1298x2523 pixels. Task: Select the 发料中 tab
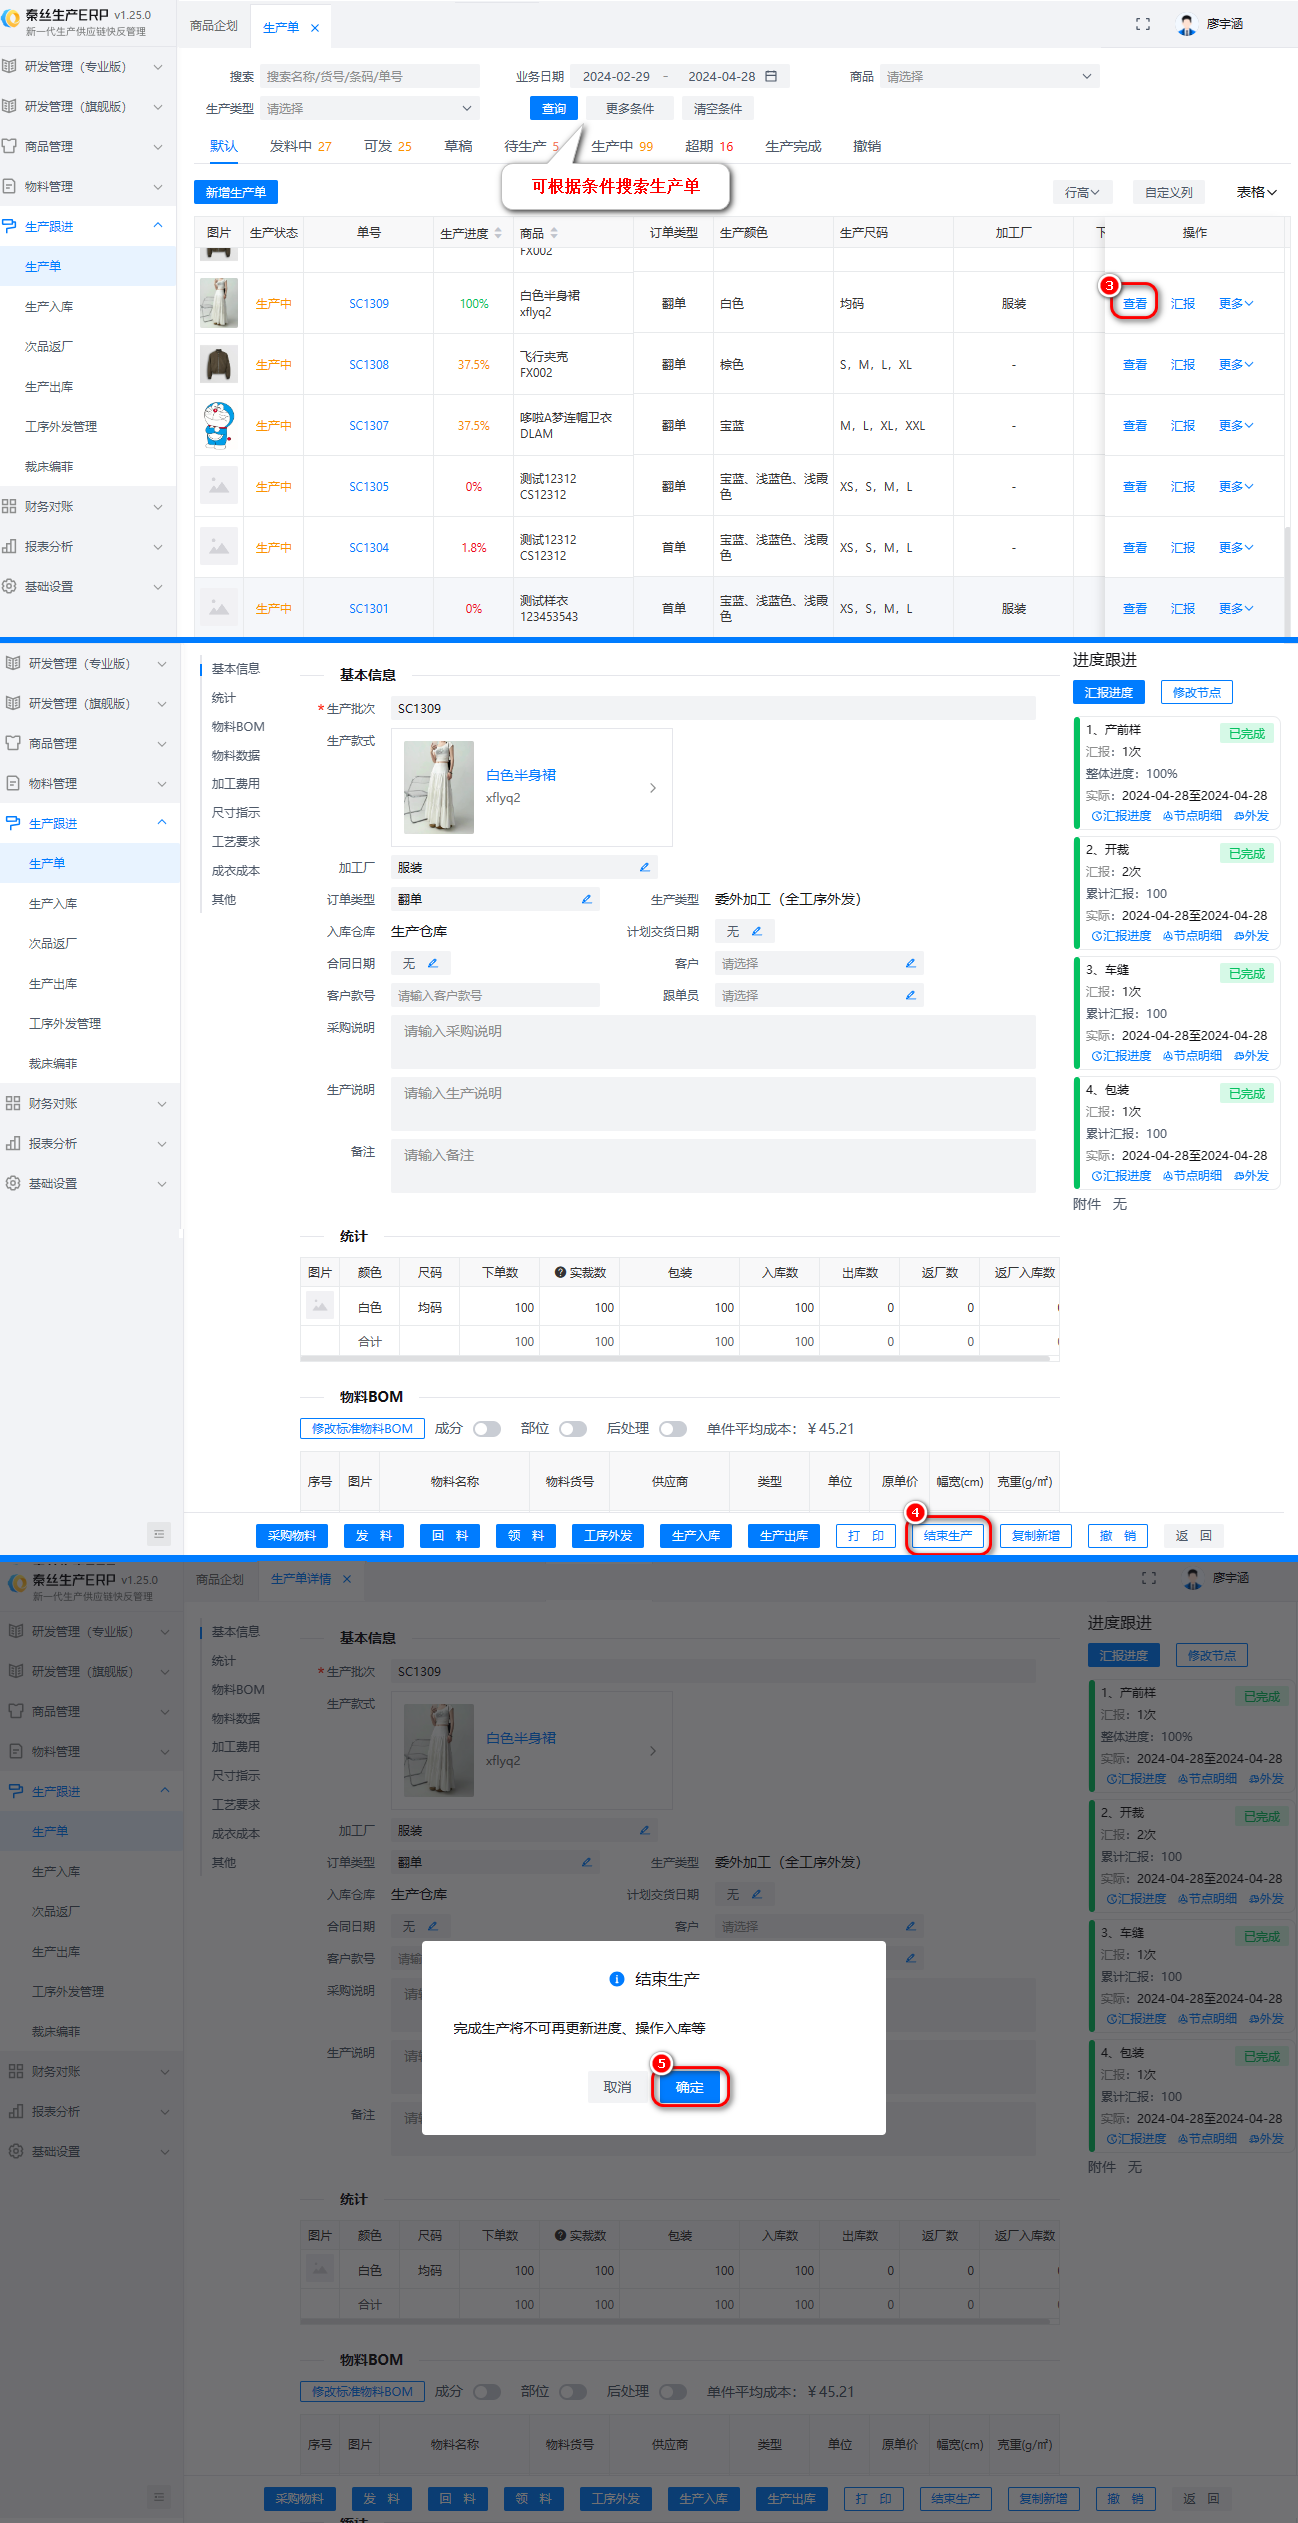[x=300, y=146]
